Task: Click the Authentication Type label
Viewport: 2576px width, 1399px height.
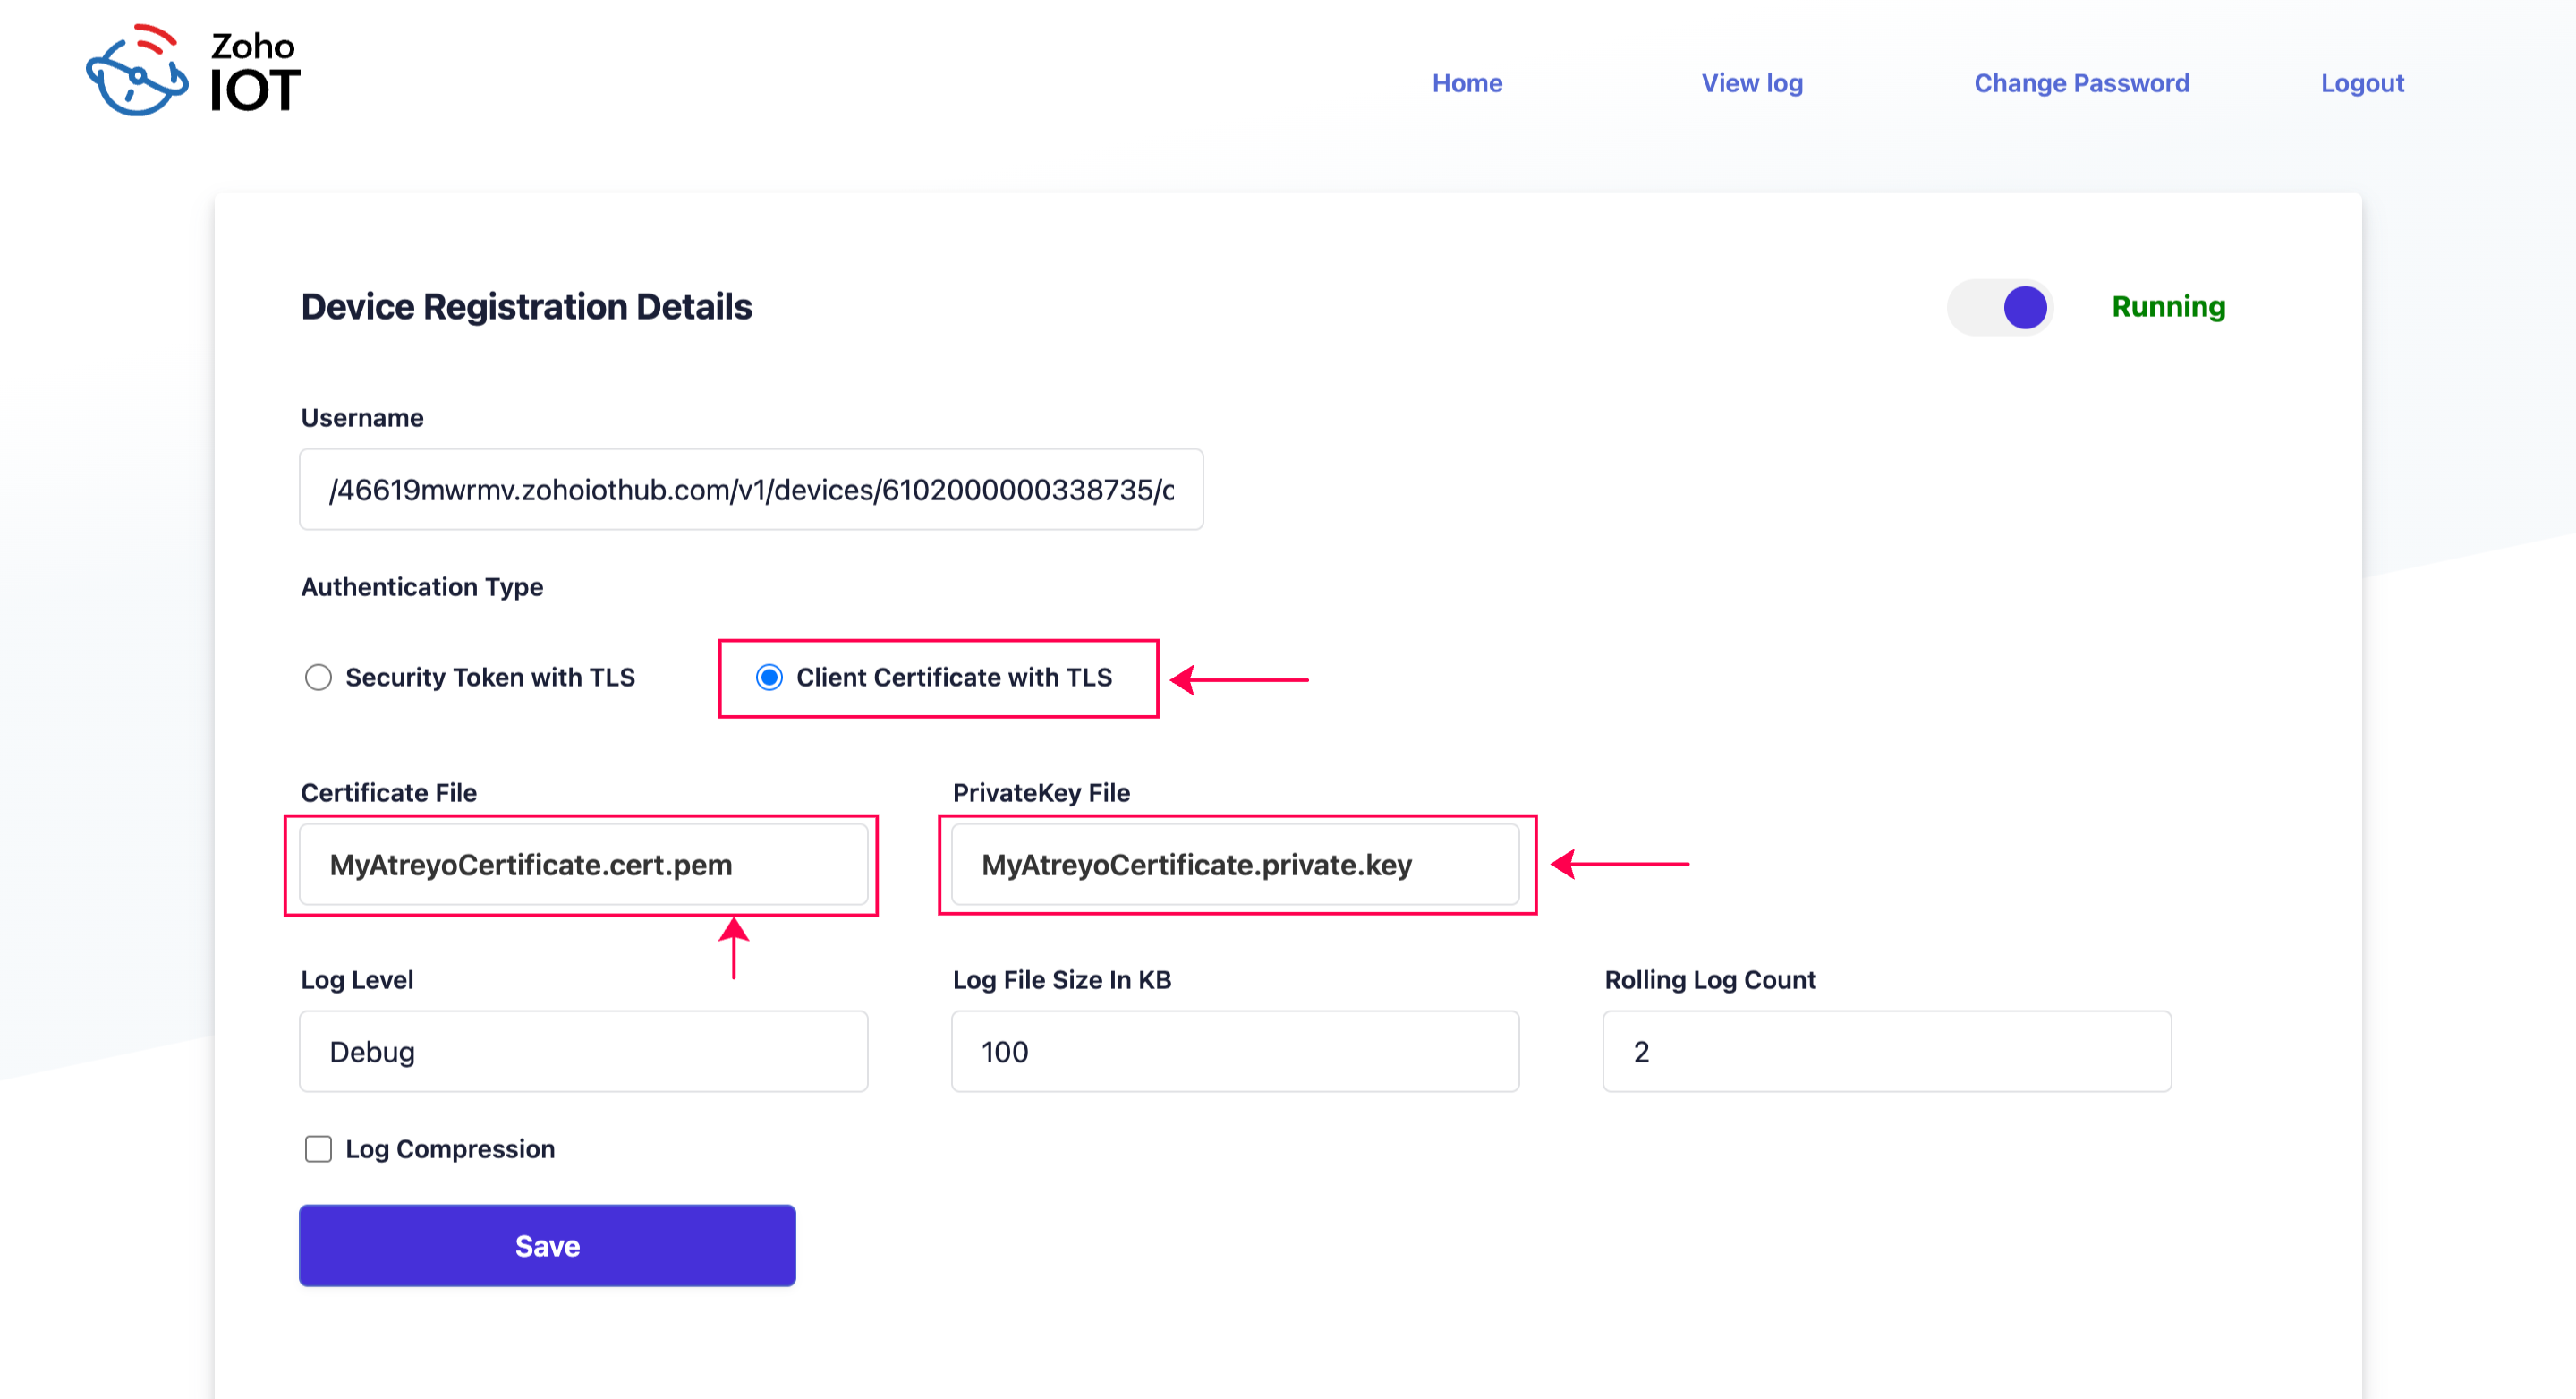Action: tap(422, 587)
